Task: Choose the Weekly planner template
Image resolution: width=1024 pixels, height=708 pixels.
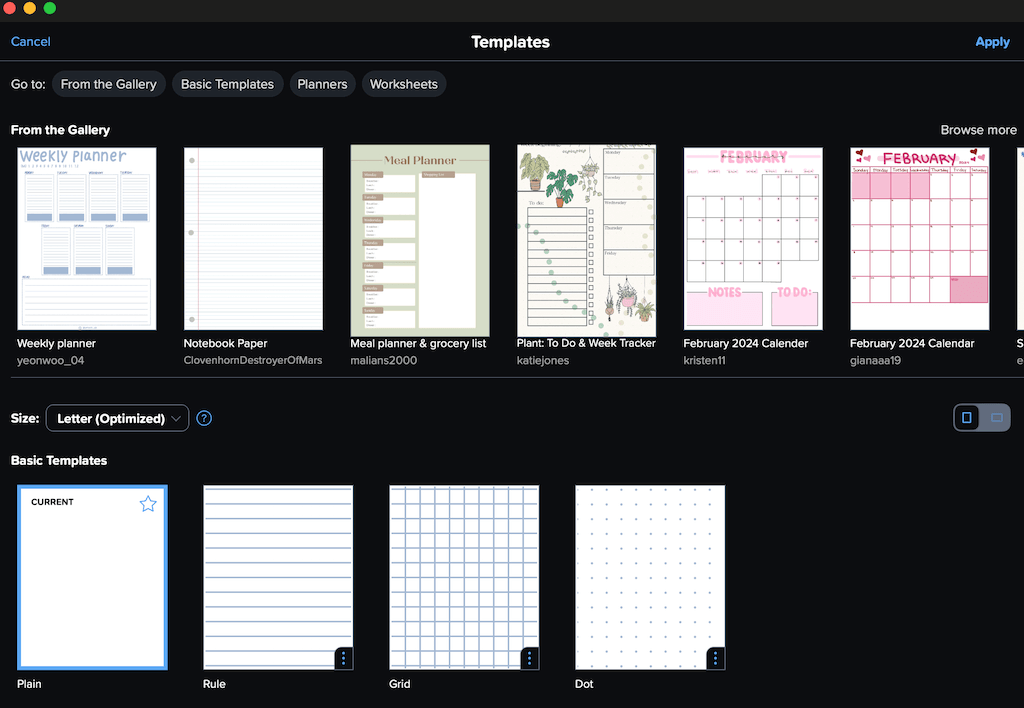Action: click(x=86, y=238)
